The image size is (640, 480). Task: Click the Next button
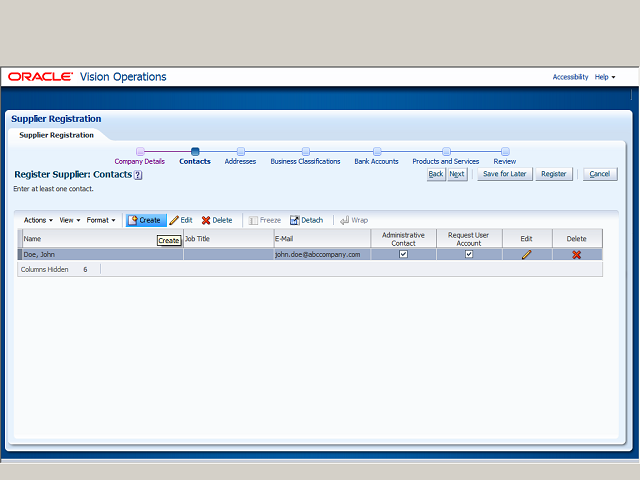coord(457,174)
